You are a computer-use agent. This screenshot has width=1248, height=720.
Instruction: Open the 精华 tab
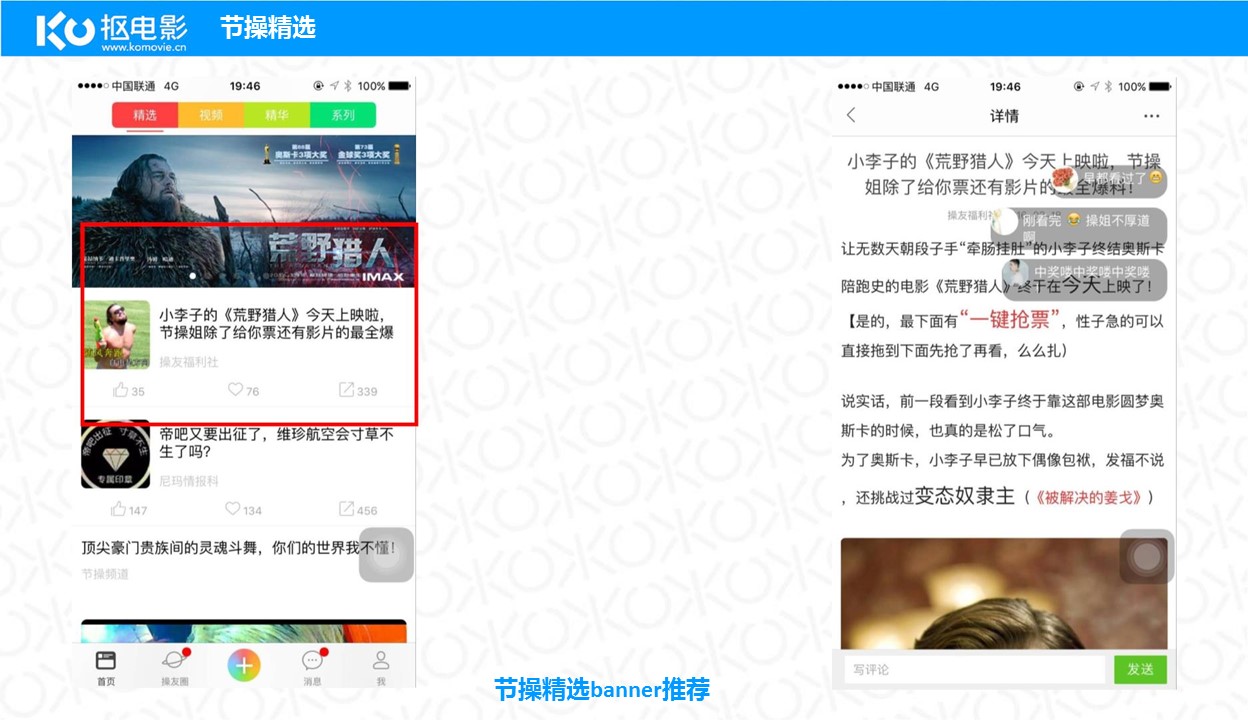(277, 115)
